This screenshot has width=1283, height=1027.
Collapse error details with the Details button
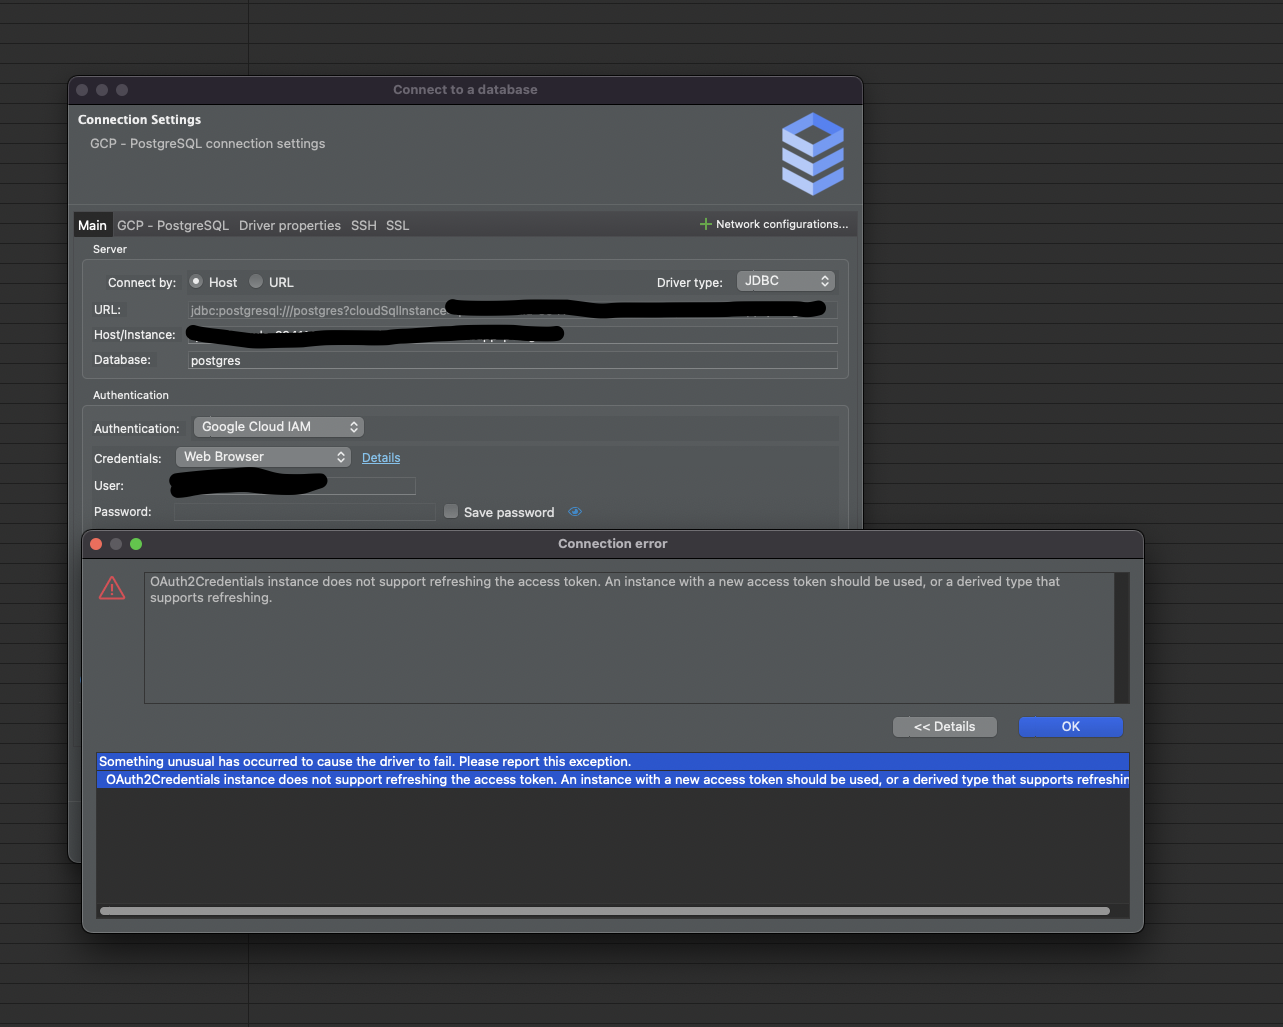pyautogui.click(x=944, y=726)
